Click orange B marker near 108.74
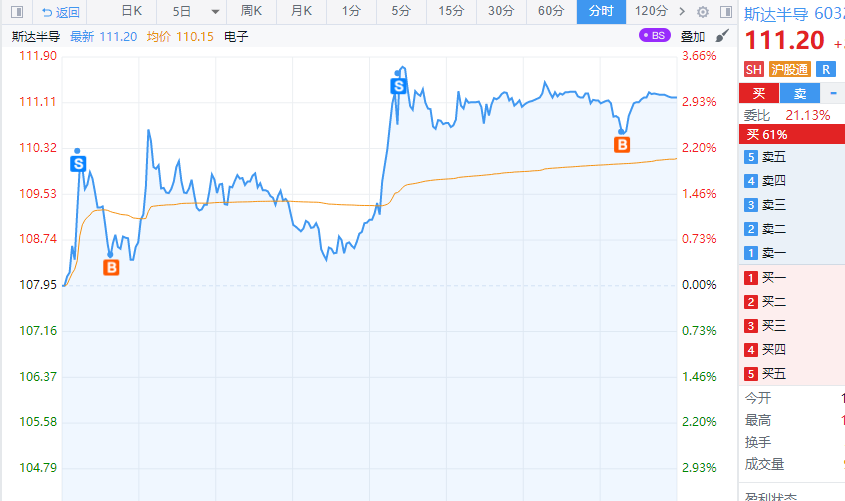 (111, 267)
